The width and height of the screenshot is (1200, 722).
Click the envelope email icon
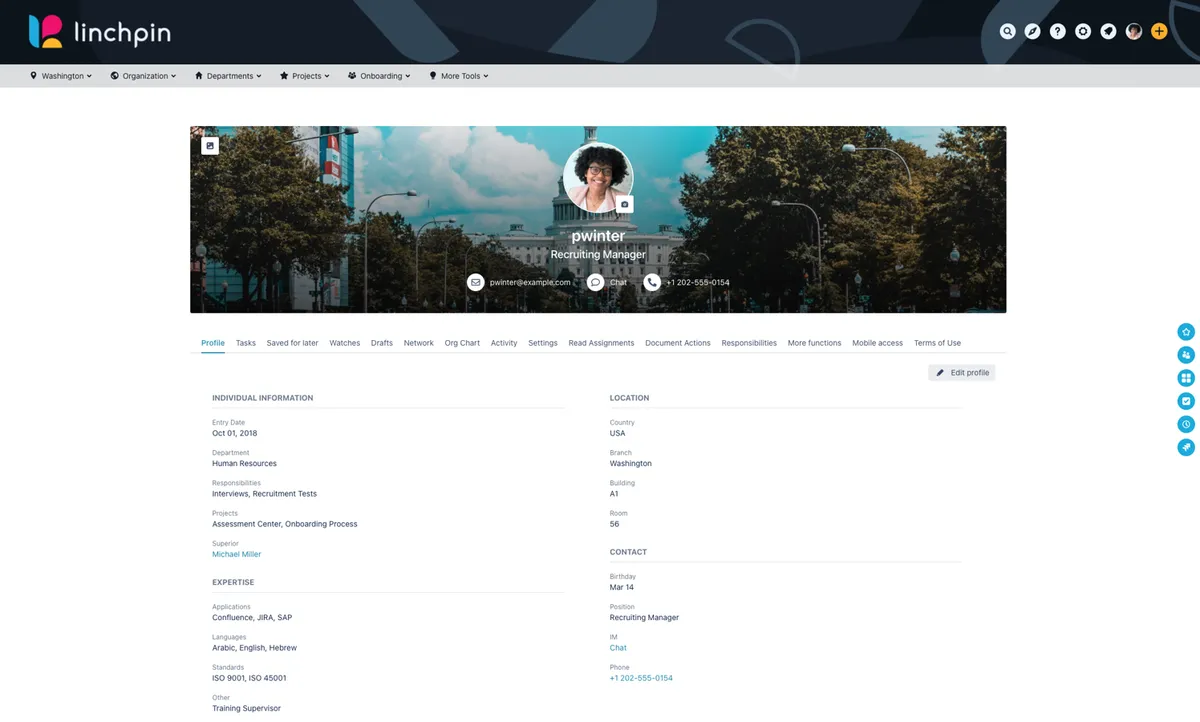tap(476, 282)
